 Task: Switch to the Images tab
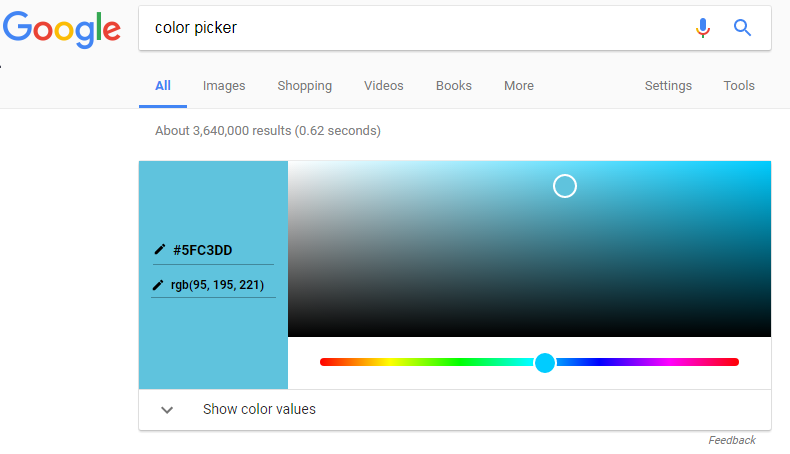[x=224, y=86]
